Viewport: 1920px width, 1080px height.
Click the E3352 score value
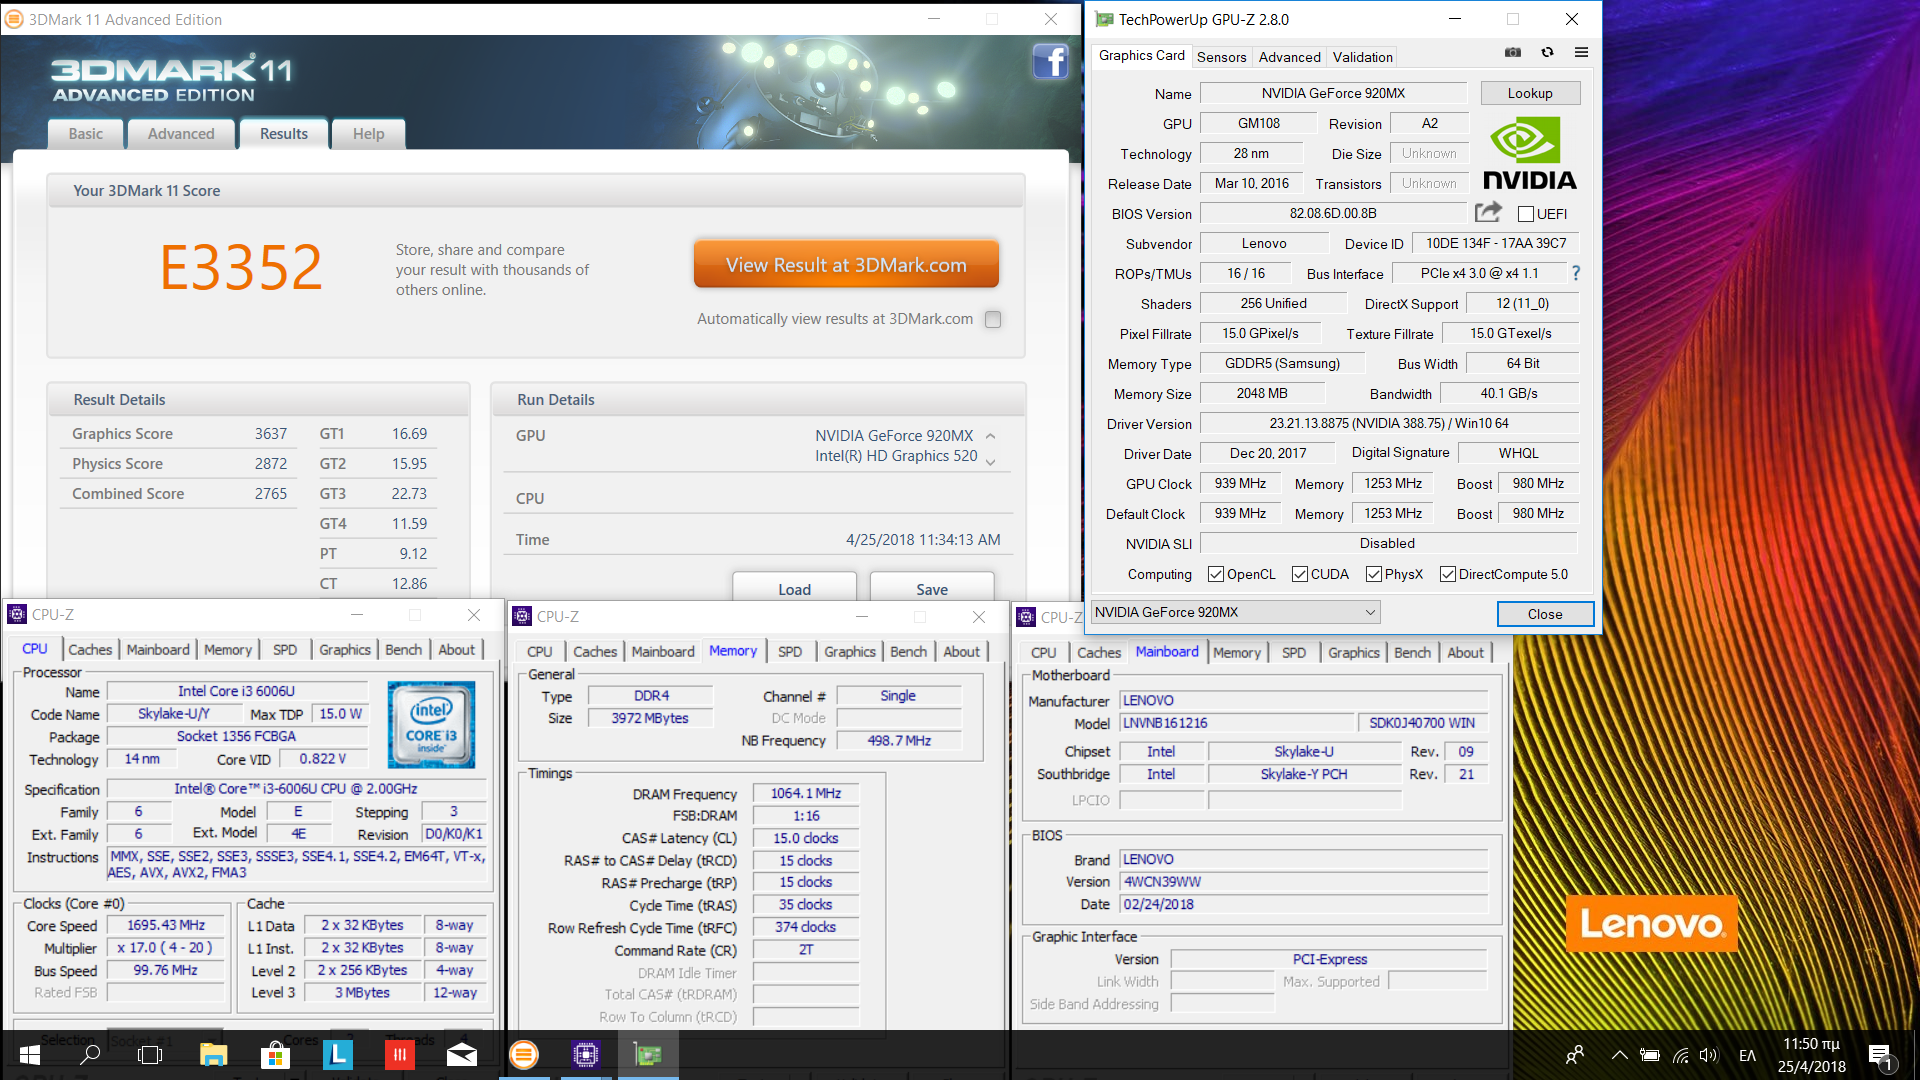click(241, 267)
